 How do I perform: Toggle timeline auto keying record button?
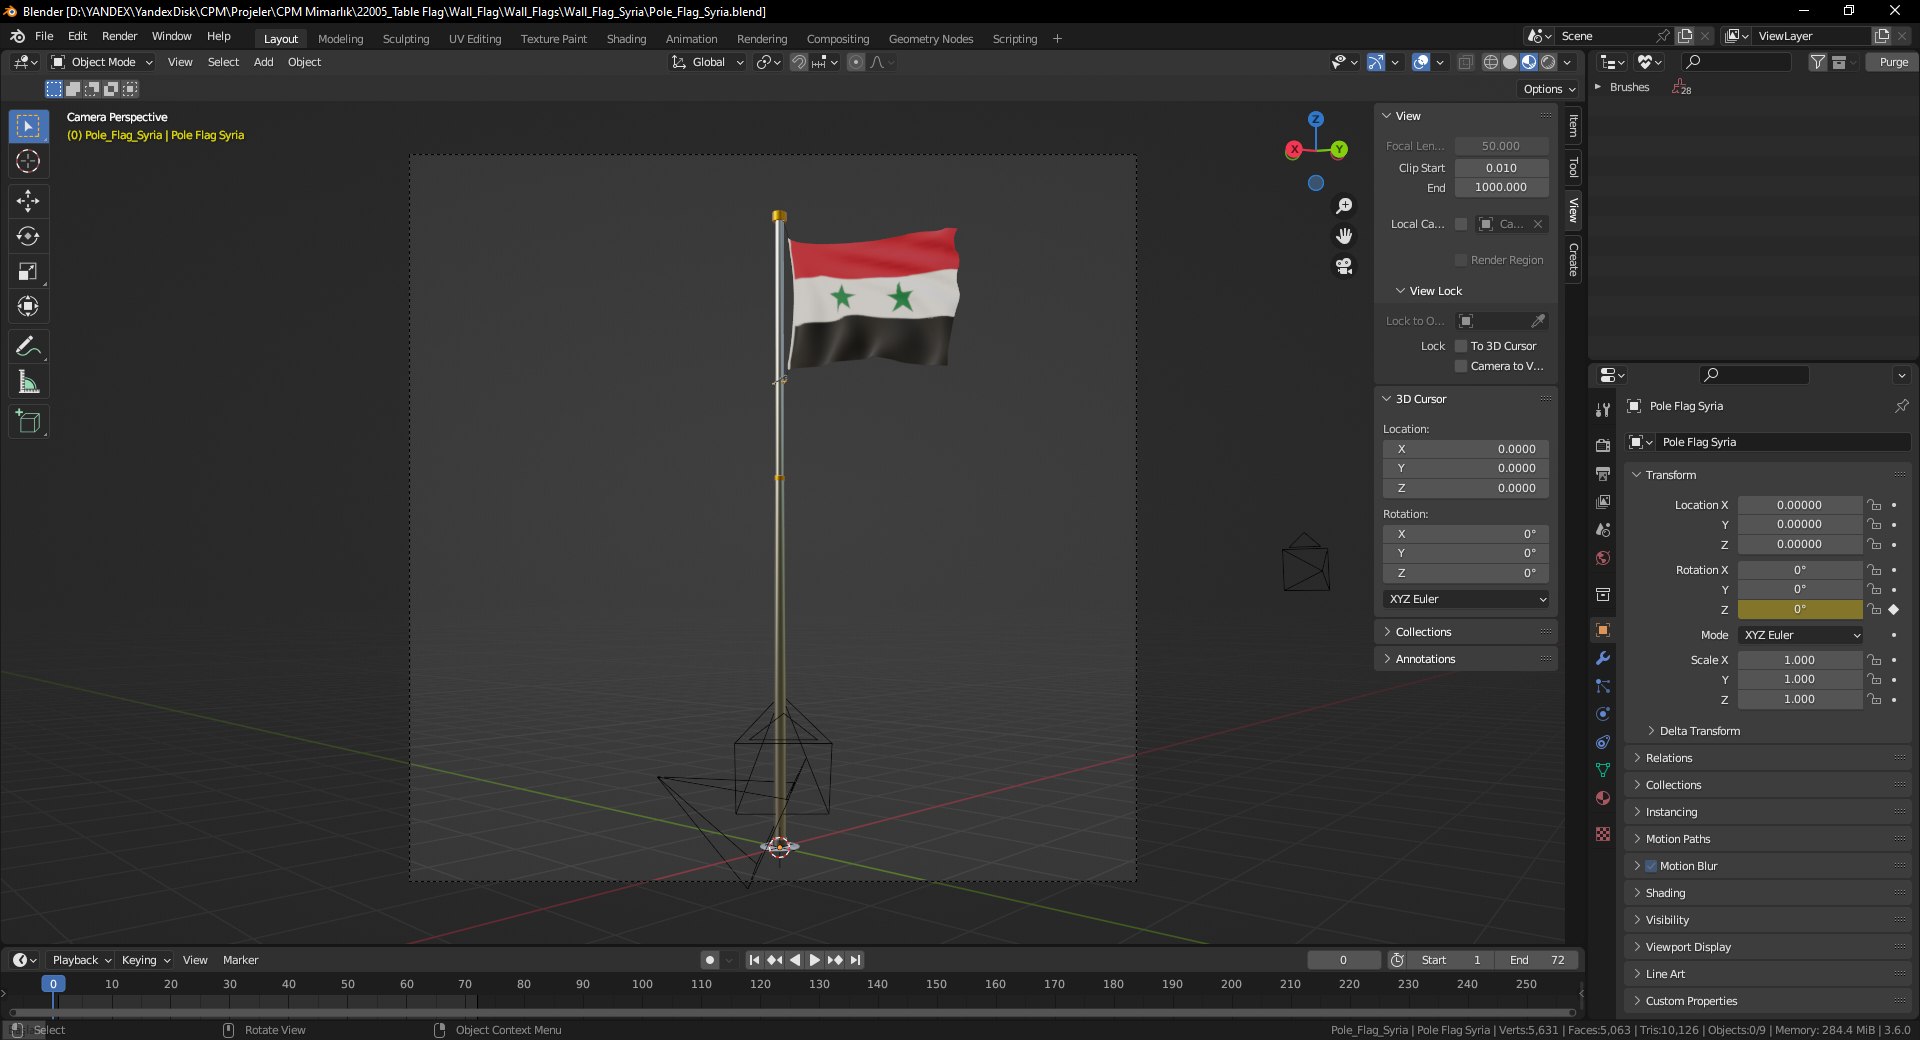coord(710,960)
